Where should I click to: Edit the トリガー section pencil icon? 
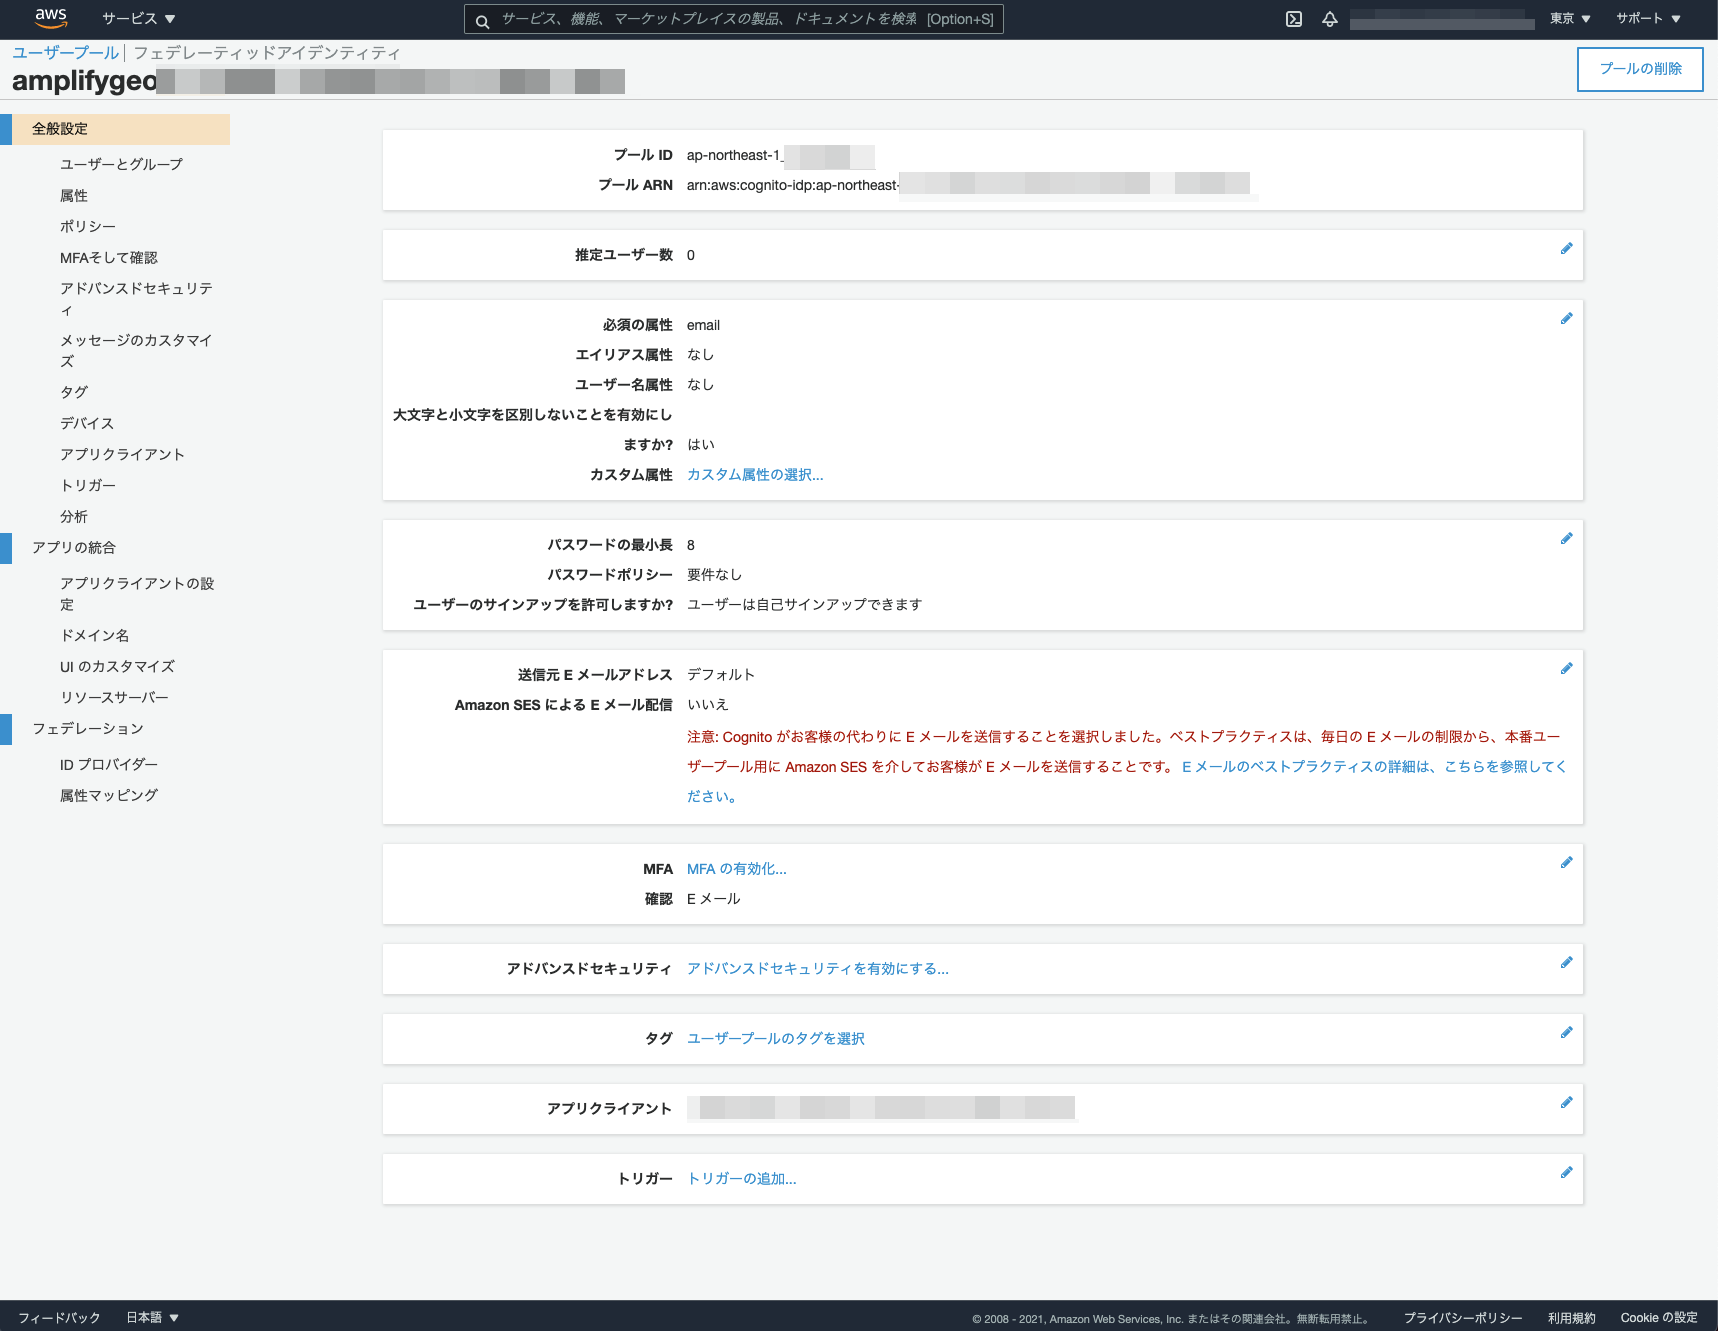pos(1566,1173)
